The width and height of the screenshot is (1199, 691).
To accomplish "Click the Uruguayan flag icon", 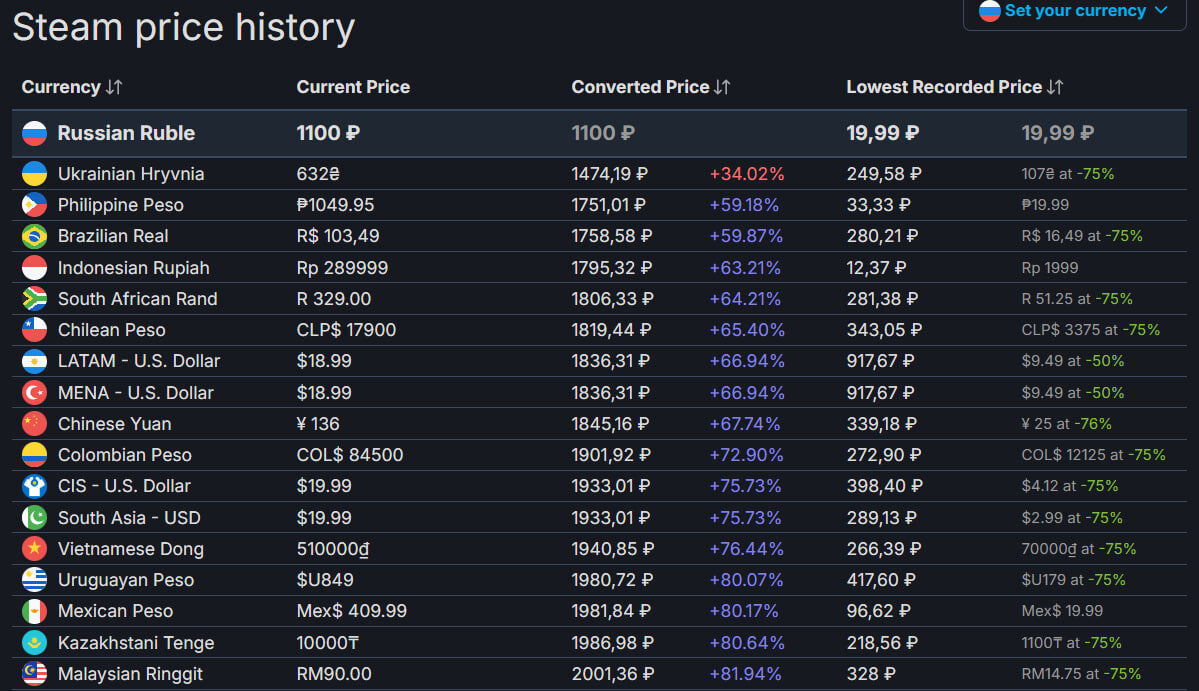I will pos(34,580).
